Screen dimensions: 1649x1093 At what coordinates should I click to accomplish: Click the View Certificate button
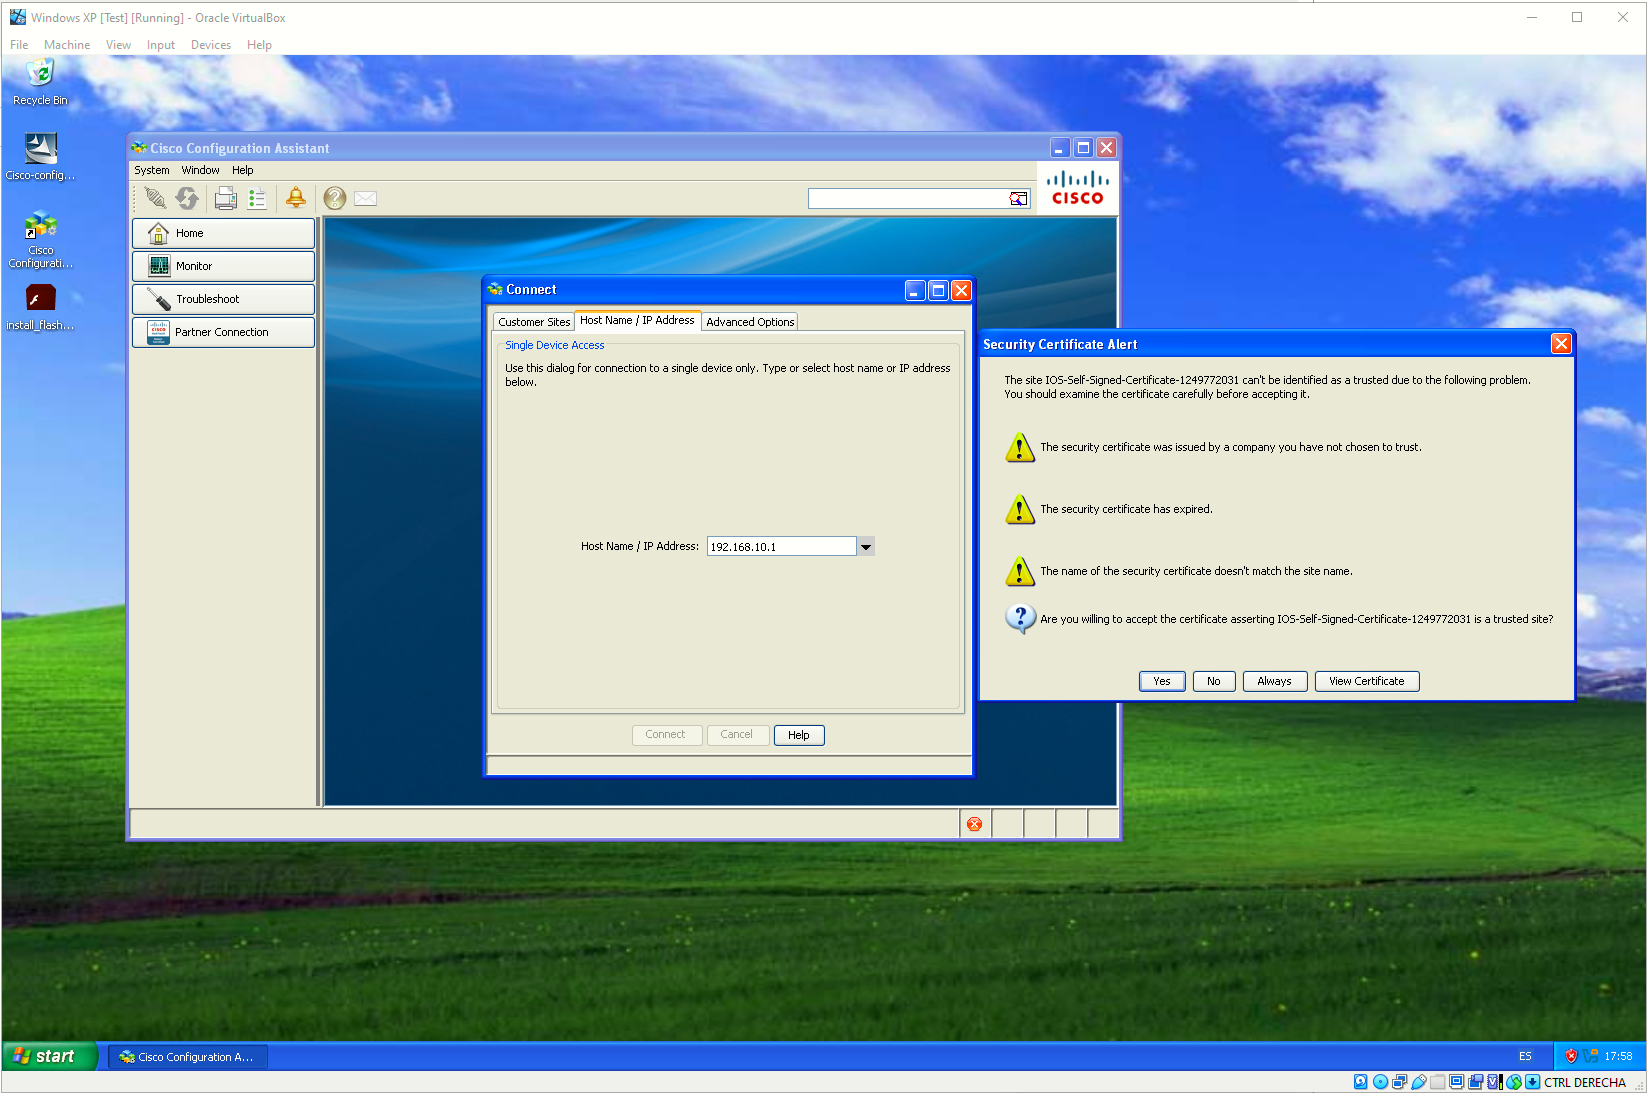click(x=1367, y=681)
